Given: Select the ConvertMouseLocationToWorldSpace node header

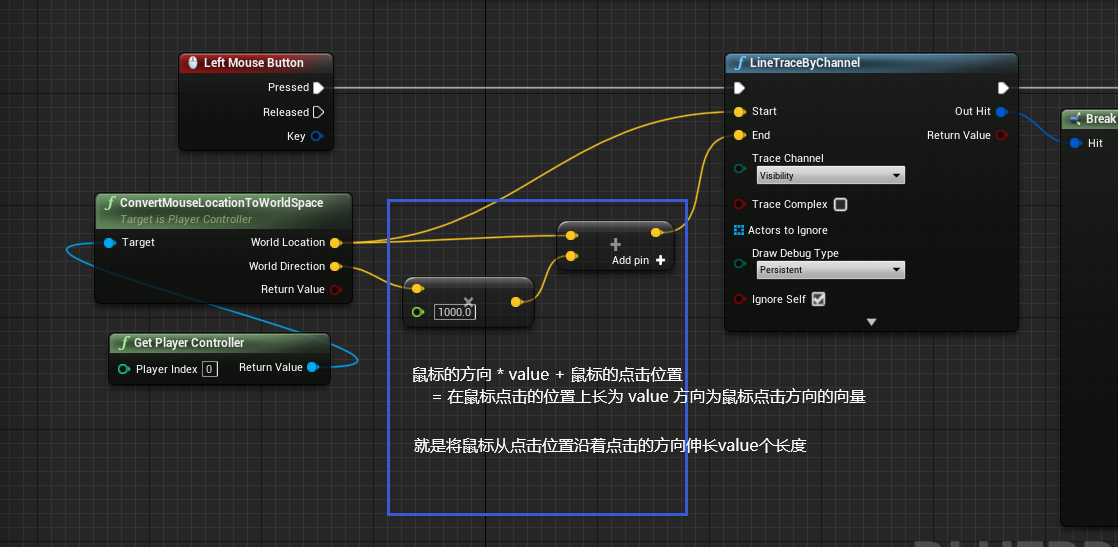Looking at the screenshot, I should [223, 210].
